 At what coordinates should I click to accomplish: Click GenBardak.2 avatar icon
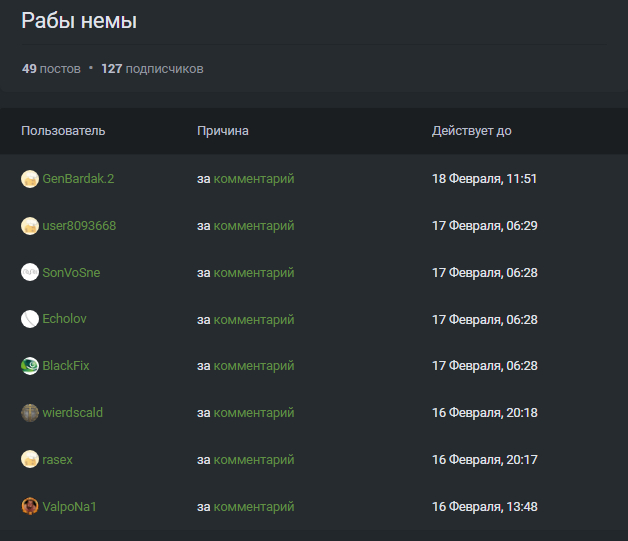pyautogui.click(x=29, y=179)
